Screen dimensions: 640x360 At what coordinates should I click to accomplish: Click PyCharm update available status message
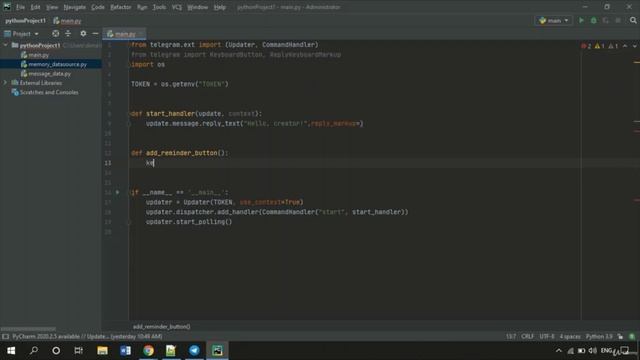tap(87, 337)
